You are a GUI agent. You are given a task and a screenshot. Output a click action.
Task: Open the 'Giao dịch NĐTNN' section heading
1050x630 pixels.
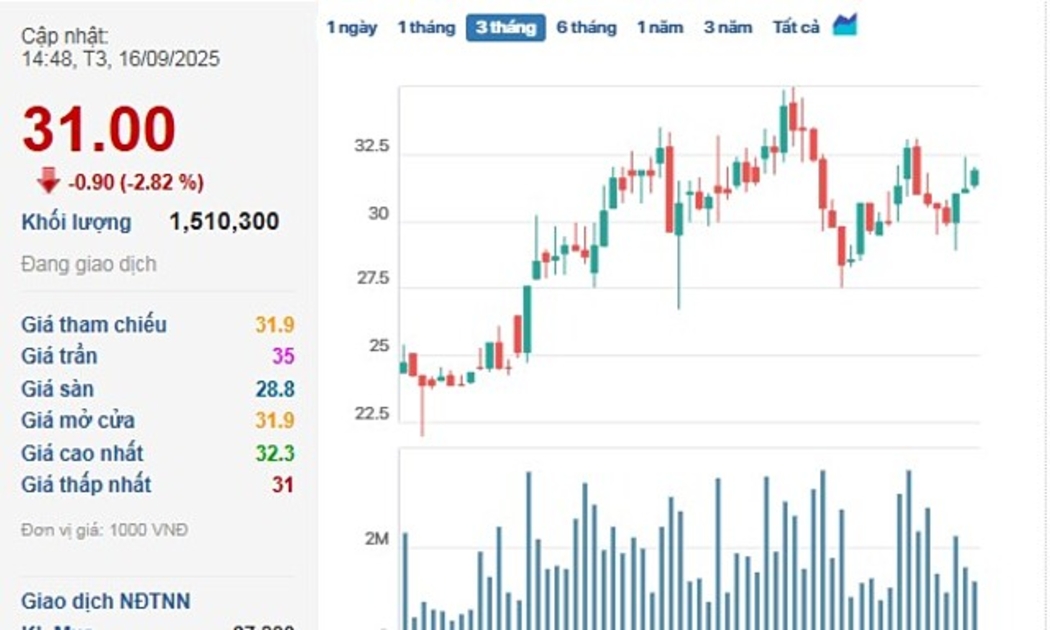click(x=105, y=602)
